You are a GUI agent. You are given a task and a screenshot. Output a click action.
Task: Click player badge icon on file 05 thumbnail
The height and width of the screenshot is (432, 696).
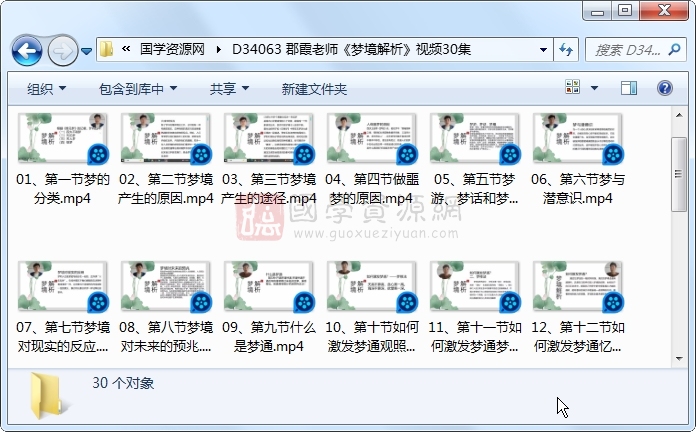pos(510,155)
